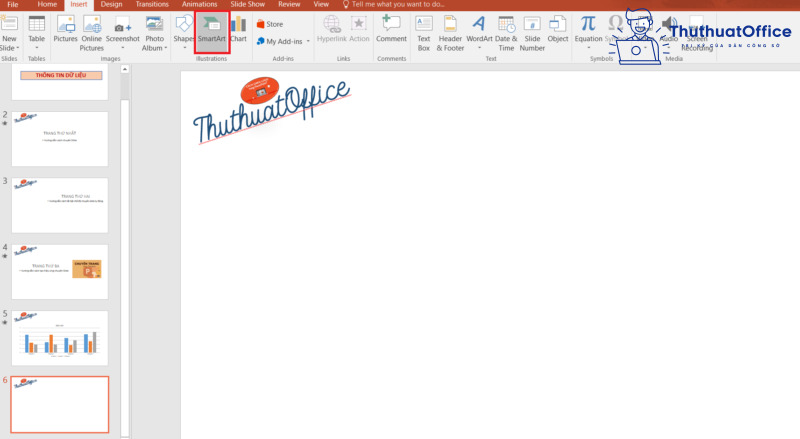Open Online Pictures tool

click(92, 33)
